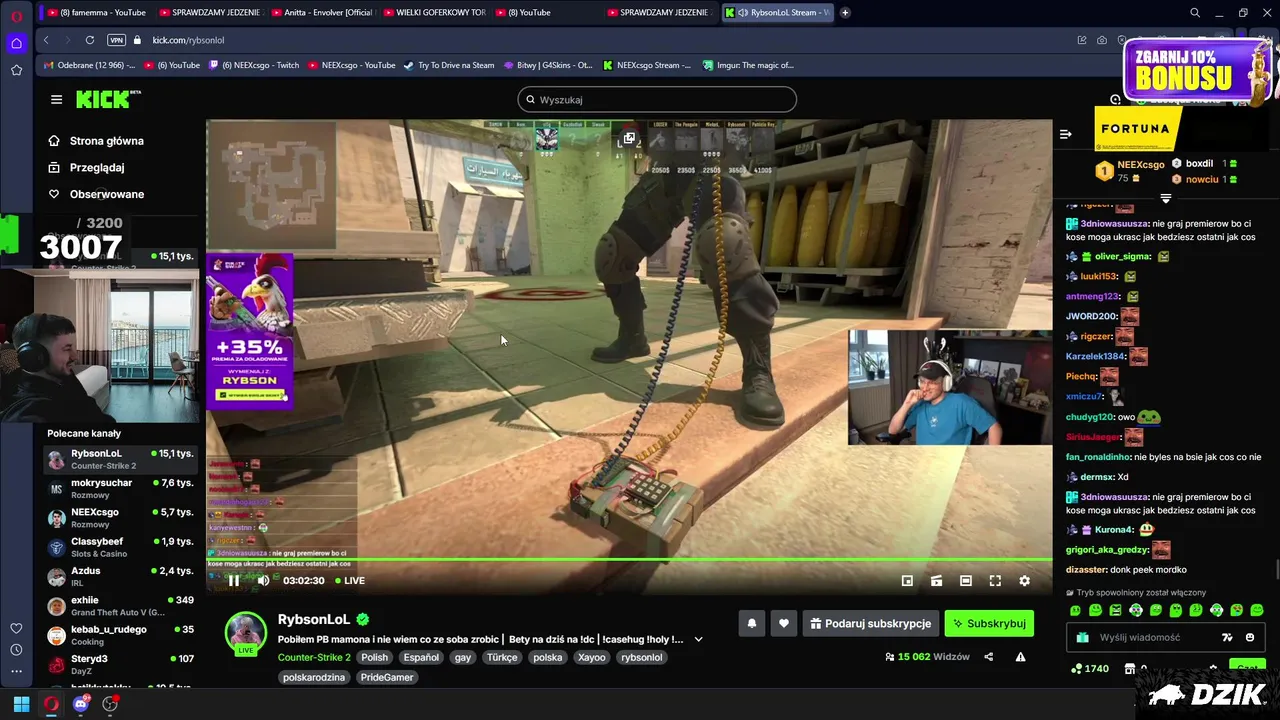Report stream via warning triangle icon
Image resolution: width=1280 pixels, height=720 pixels.
pyautogui.click(x=1020, y=657)
